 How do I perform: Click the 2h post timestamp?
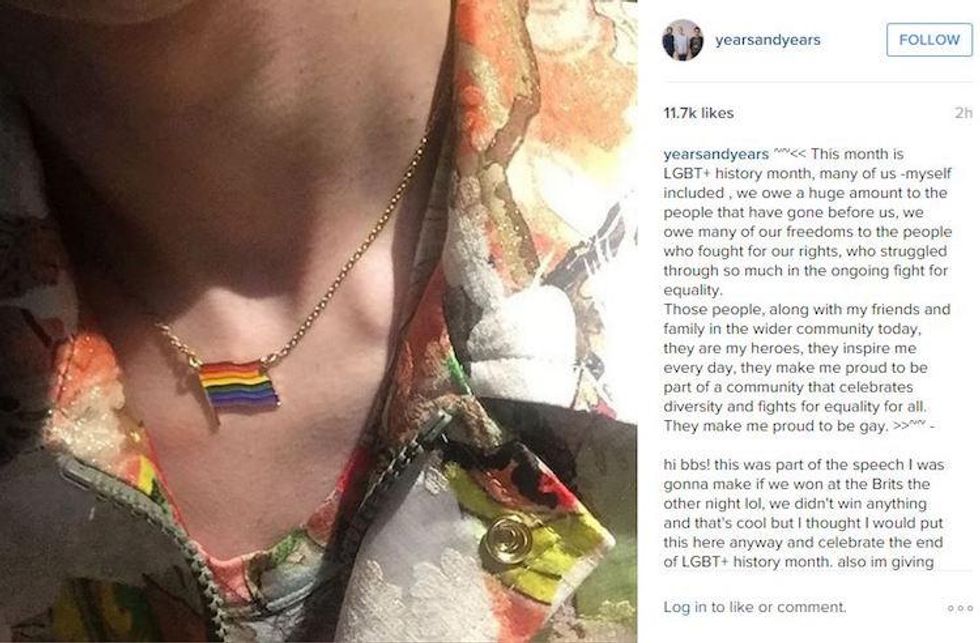point(964,113)
